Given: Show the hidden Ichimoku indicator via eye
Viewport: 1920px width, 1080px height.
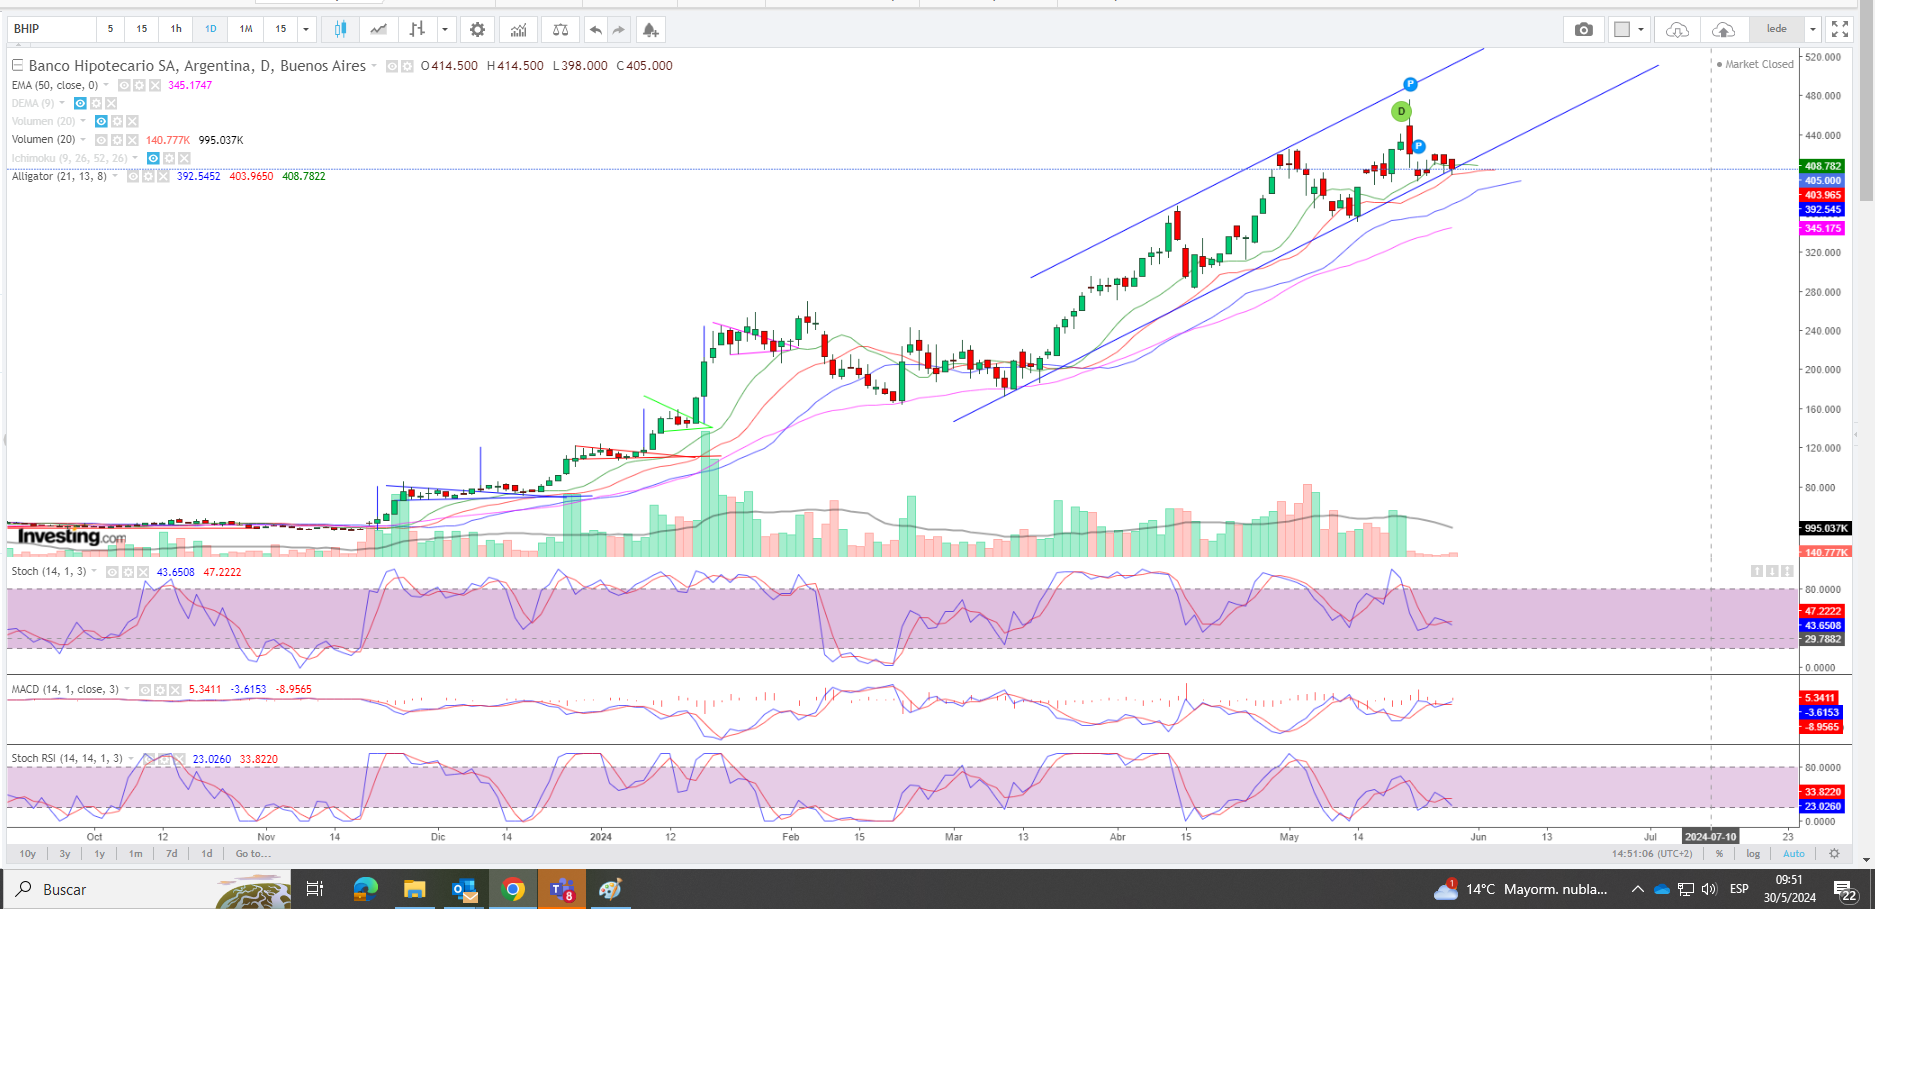Looking at the screenshot, I should [x=153, y=158].
